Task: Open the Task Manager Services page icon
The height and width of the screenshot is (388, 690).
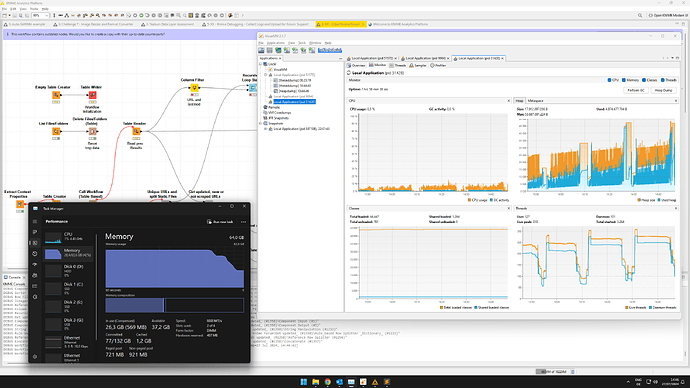Action: [x=35, y=297]
